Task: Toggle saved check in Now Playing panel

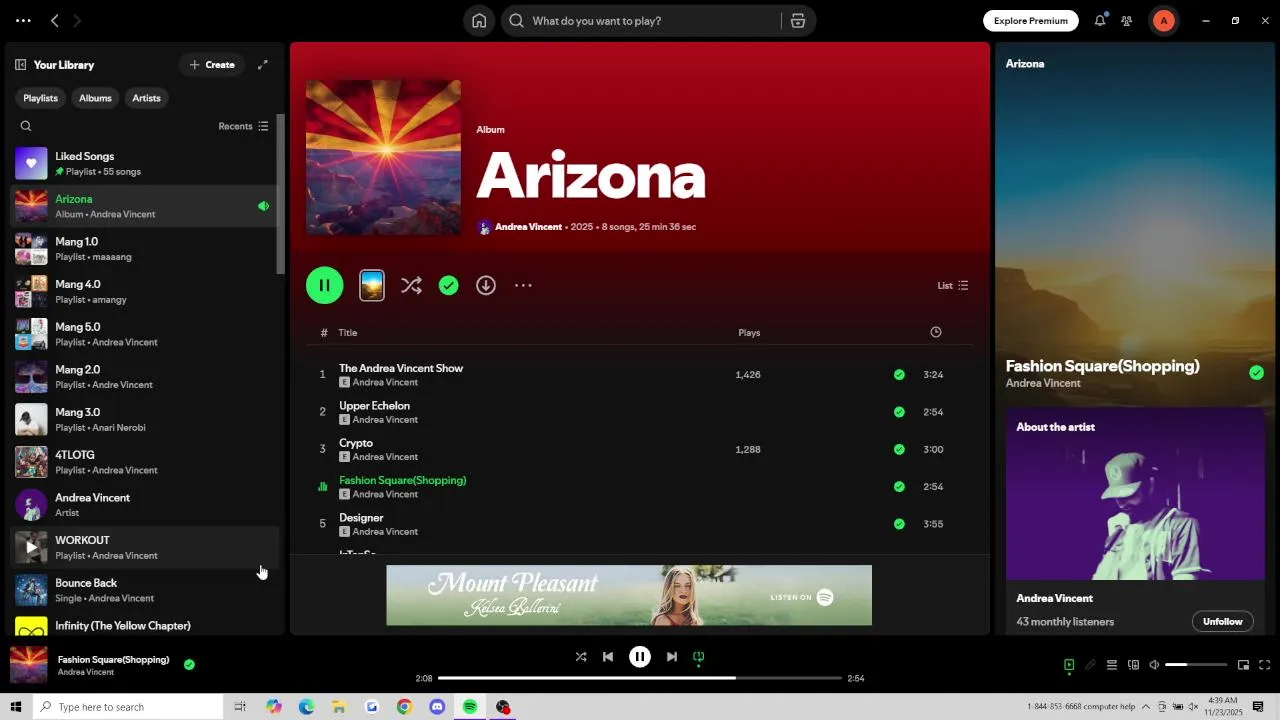Action: tap(1256, 373)
